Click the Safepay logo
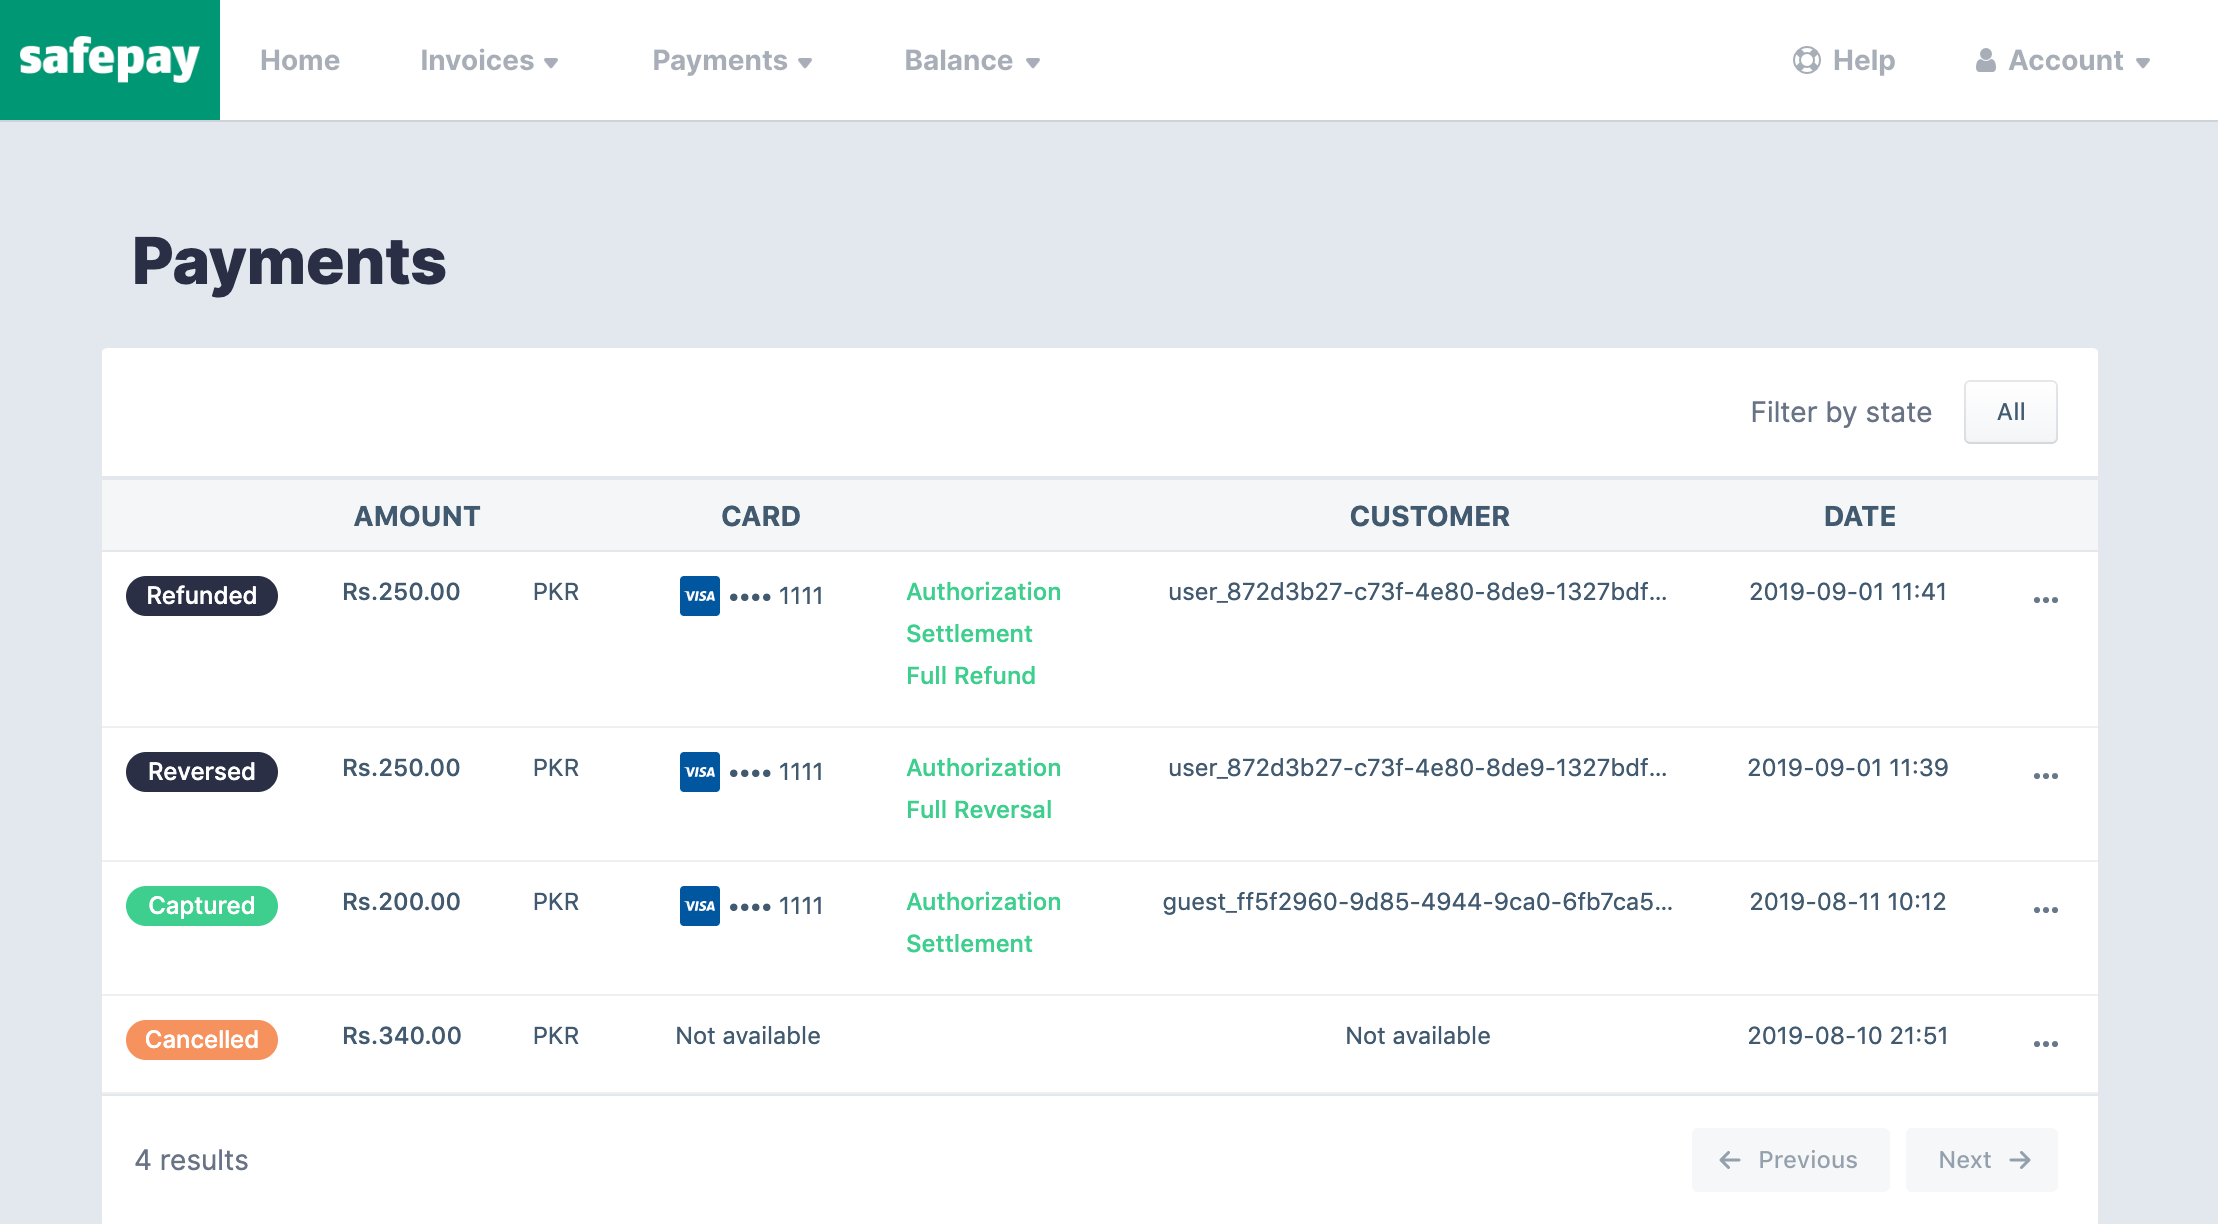The width and height of the screenshot is (2218, 1224). [x=109, y=59]
